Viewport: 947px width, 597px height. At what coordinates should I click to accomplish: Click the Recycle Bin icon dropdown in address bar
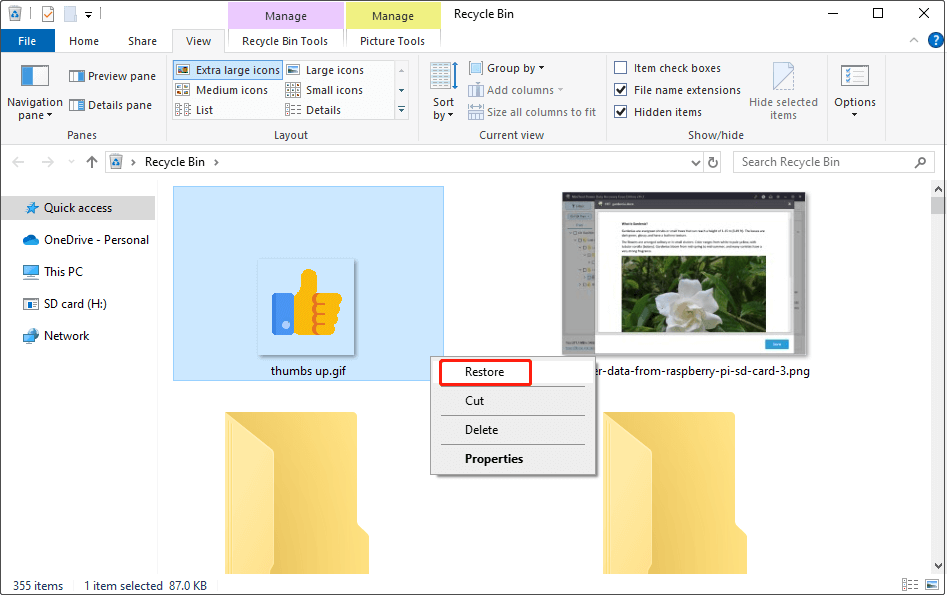click(x=133, y=162)
